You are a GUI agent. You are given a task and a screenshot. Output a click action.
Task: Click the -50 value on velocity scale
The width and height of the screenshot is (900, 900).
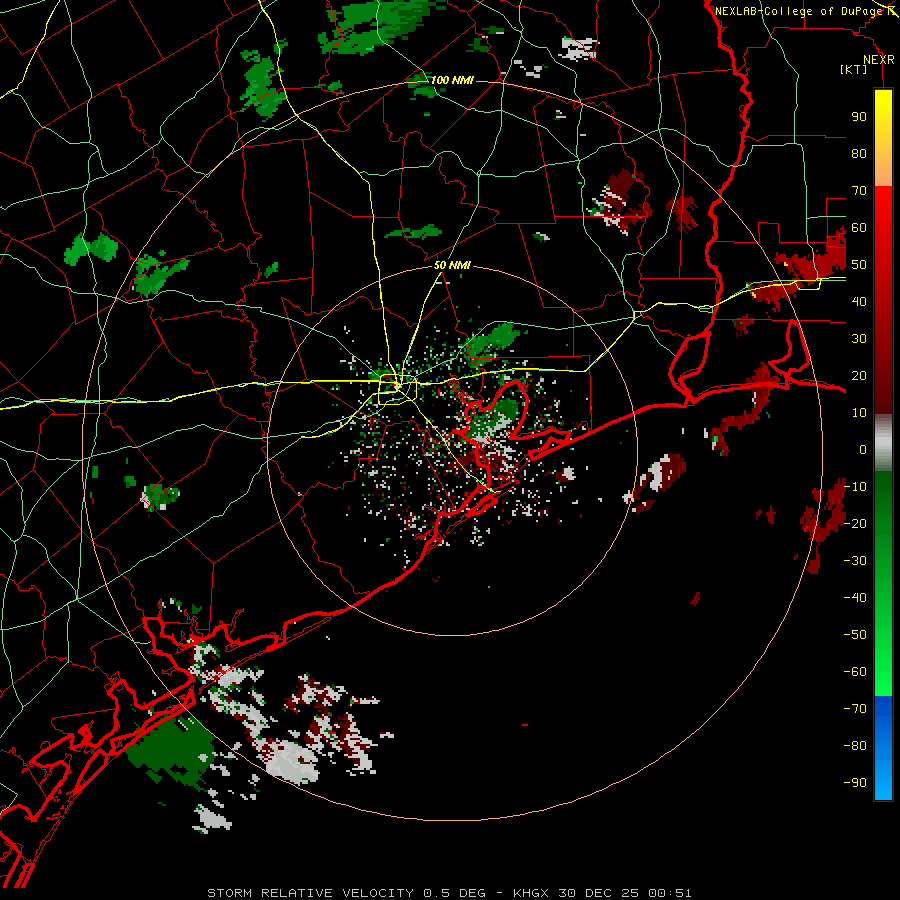click(855, 635)
